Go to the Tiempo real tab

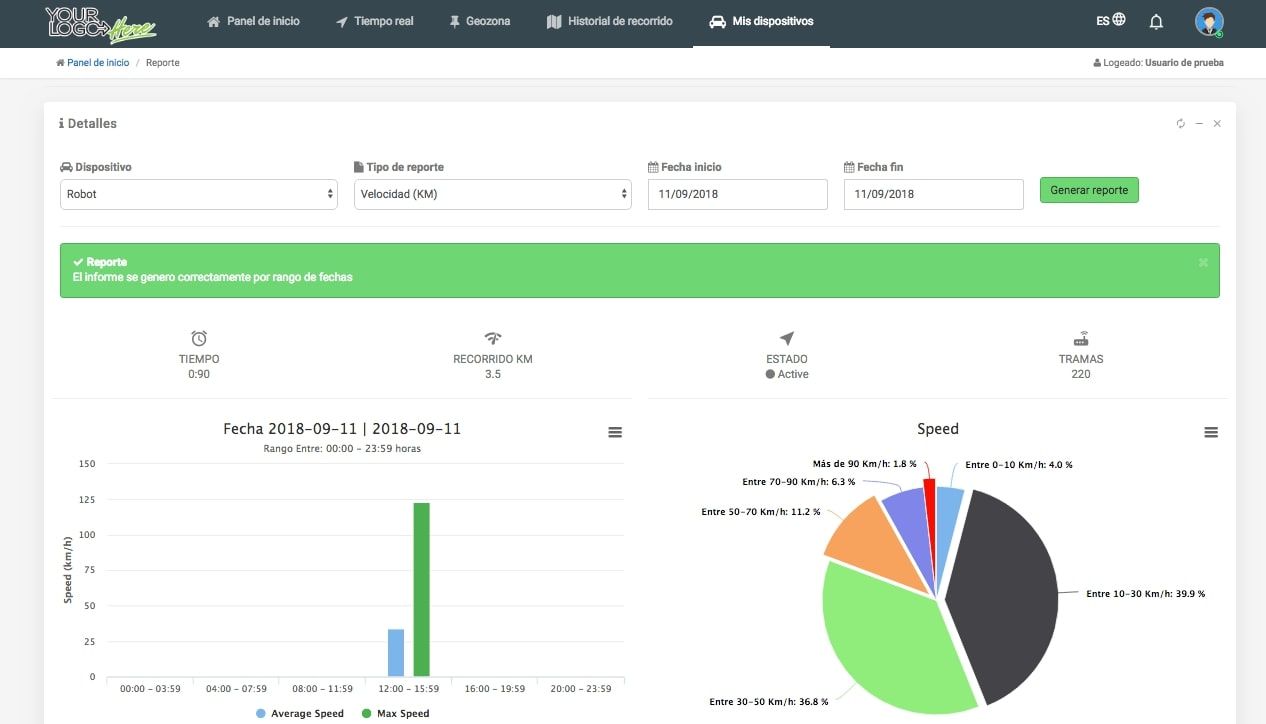[374, 21]
